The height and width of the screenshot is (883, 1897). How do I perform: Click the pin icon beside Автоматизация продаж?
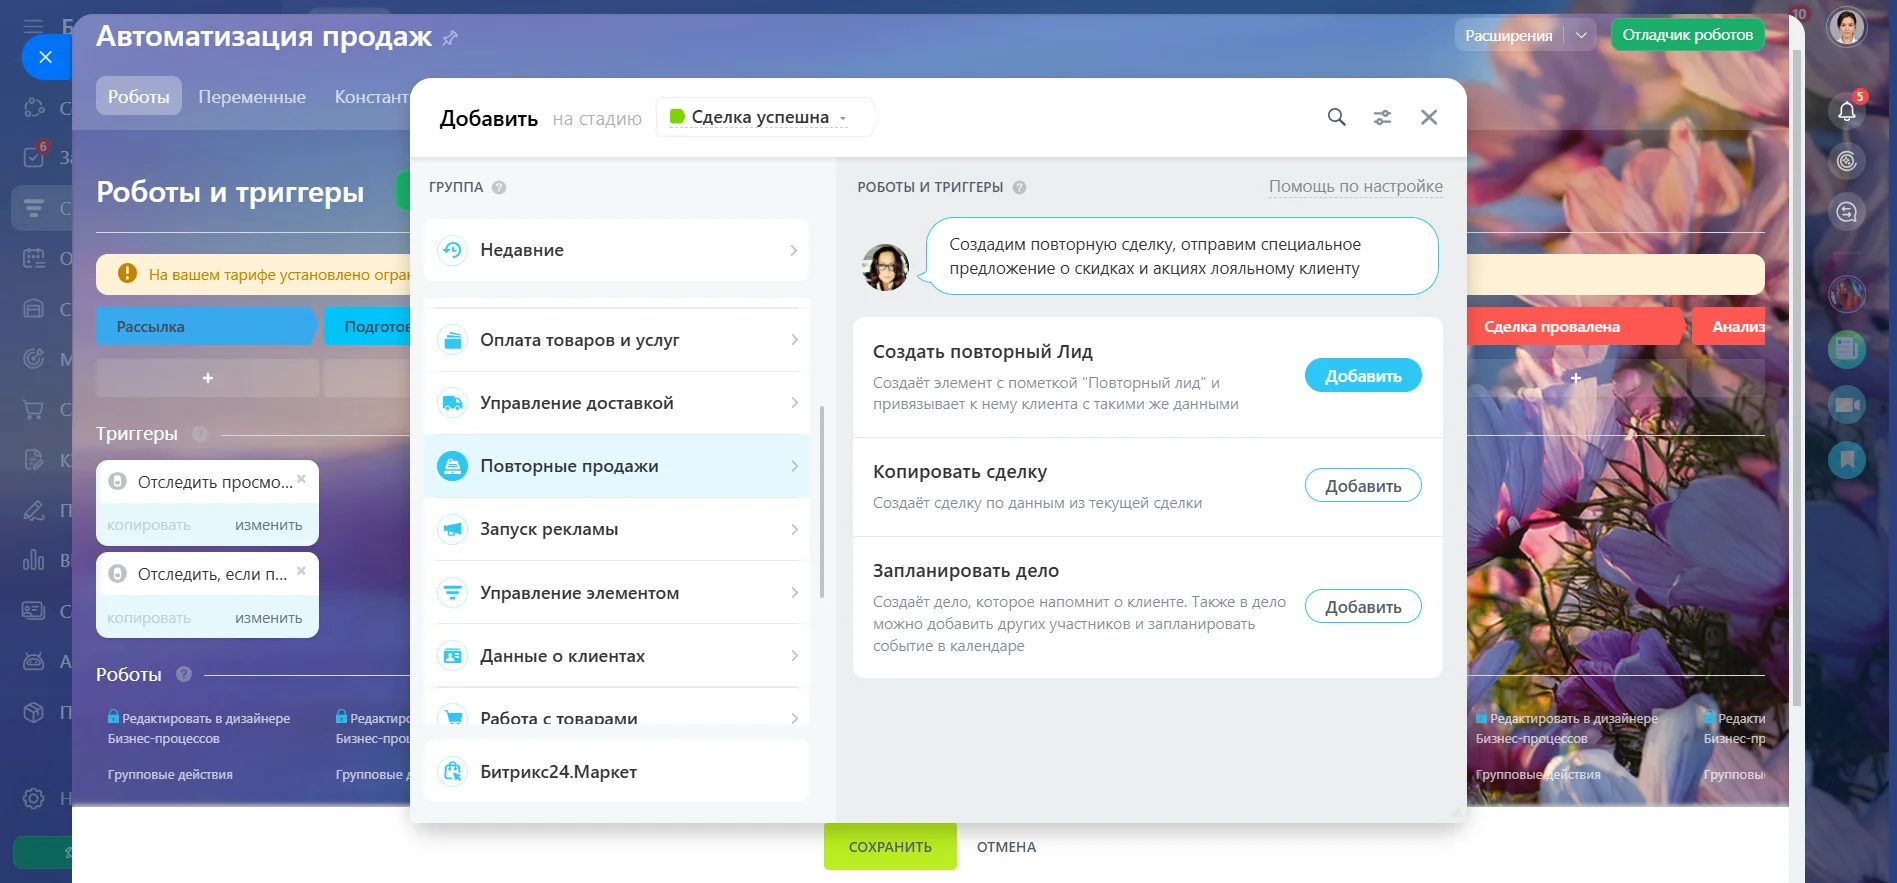click(x=450, y=38)
